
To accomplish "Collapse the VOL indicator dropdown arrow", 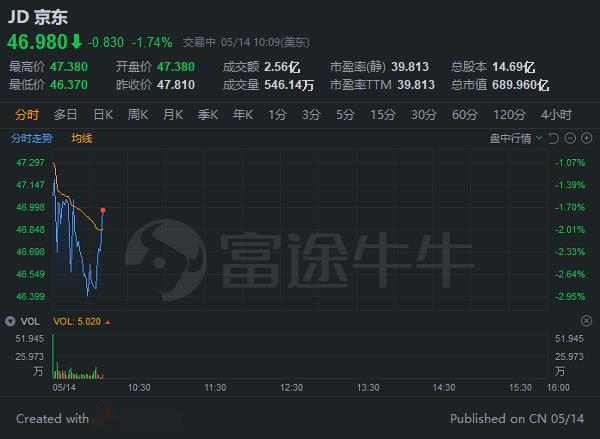I will coord(10,321).
